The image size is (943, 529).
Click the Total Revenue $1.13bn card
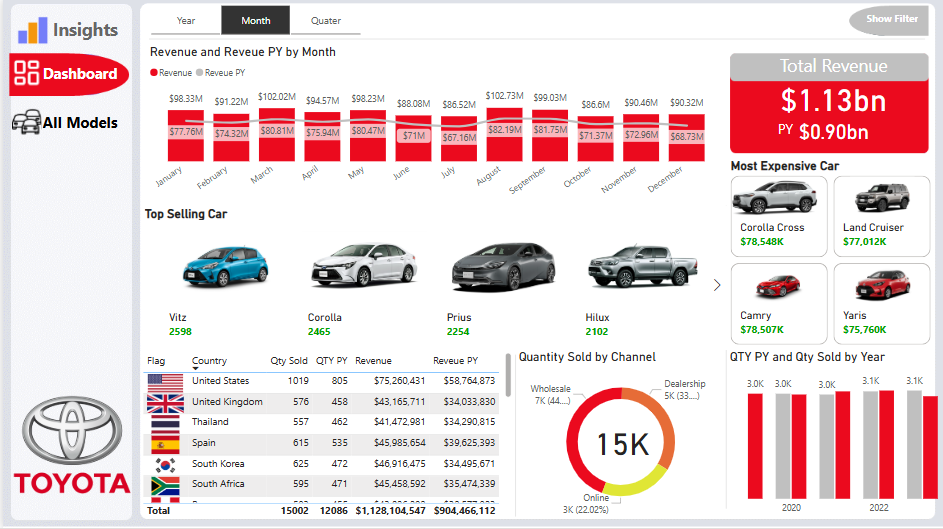tap(829, 103)
